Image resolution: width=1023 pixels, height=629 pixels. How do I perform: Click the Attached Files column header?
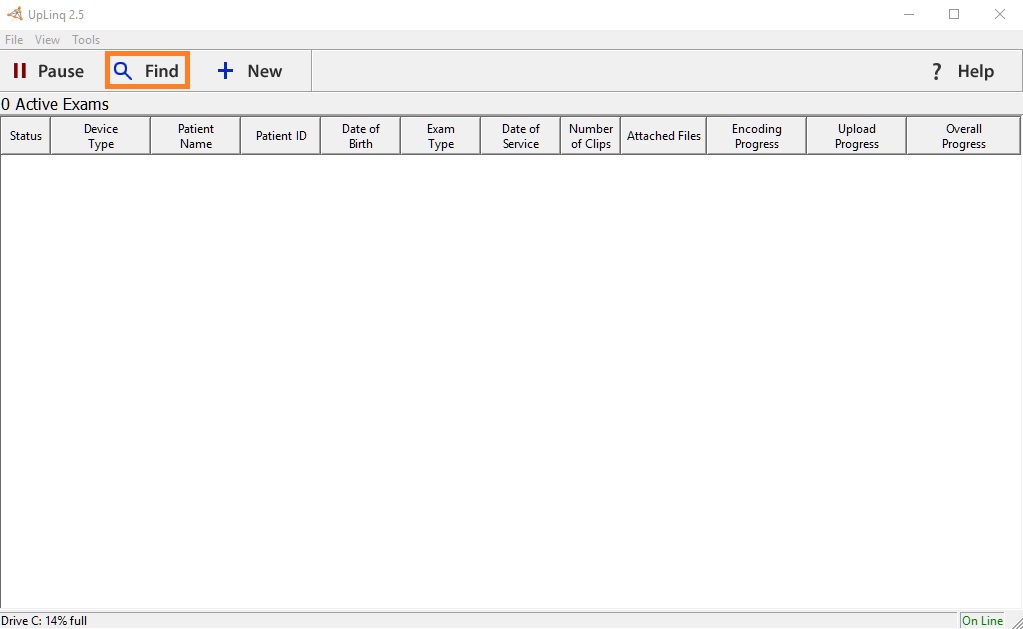[x=664, y=136]
